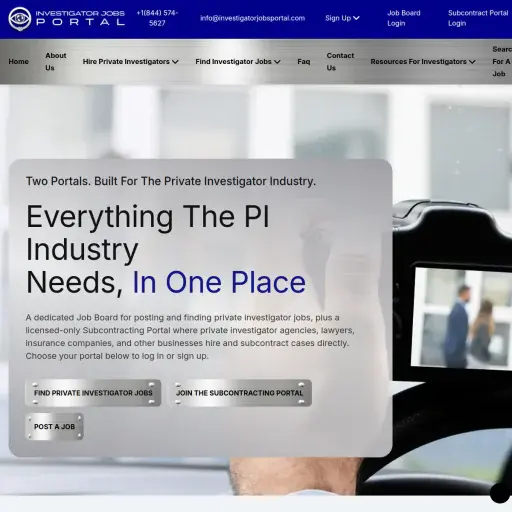Click Join The Subcontracting Portal button
This screenshot has height=512, width=512.
tap(239, 393)
